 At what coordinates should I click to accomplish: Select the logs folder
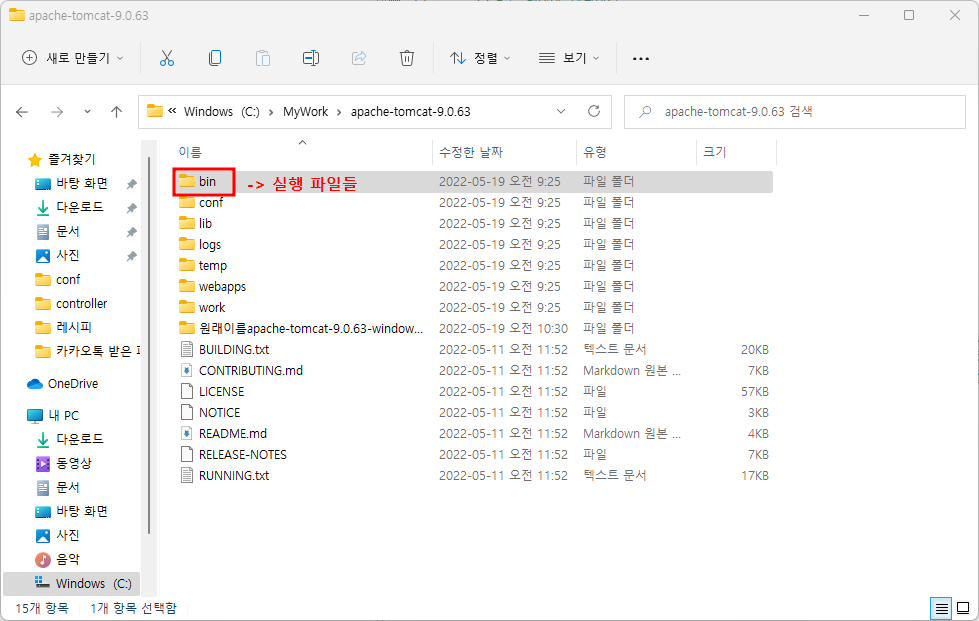coord(473,245)
